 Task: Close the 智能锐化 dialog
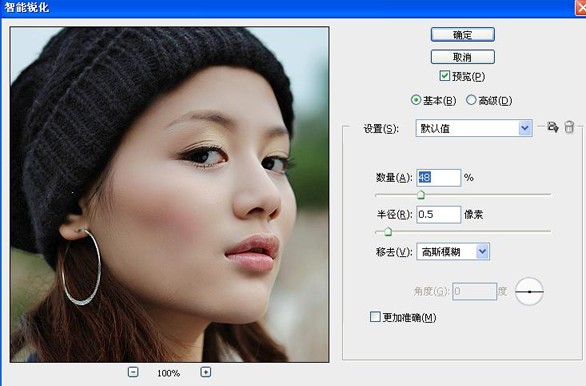tap(580, 7)
